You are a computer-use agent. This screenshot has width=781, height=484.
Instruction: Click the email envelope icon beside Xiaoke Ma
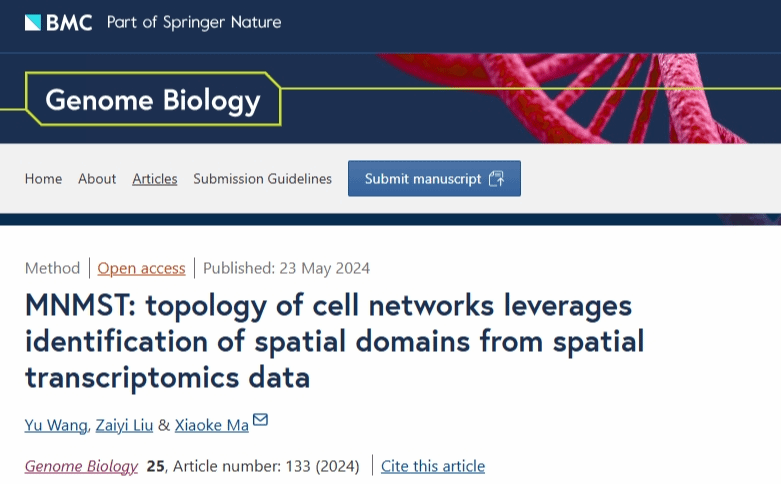[260, 420]
